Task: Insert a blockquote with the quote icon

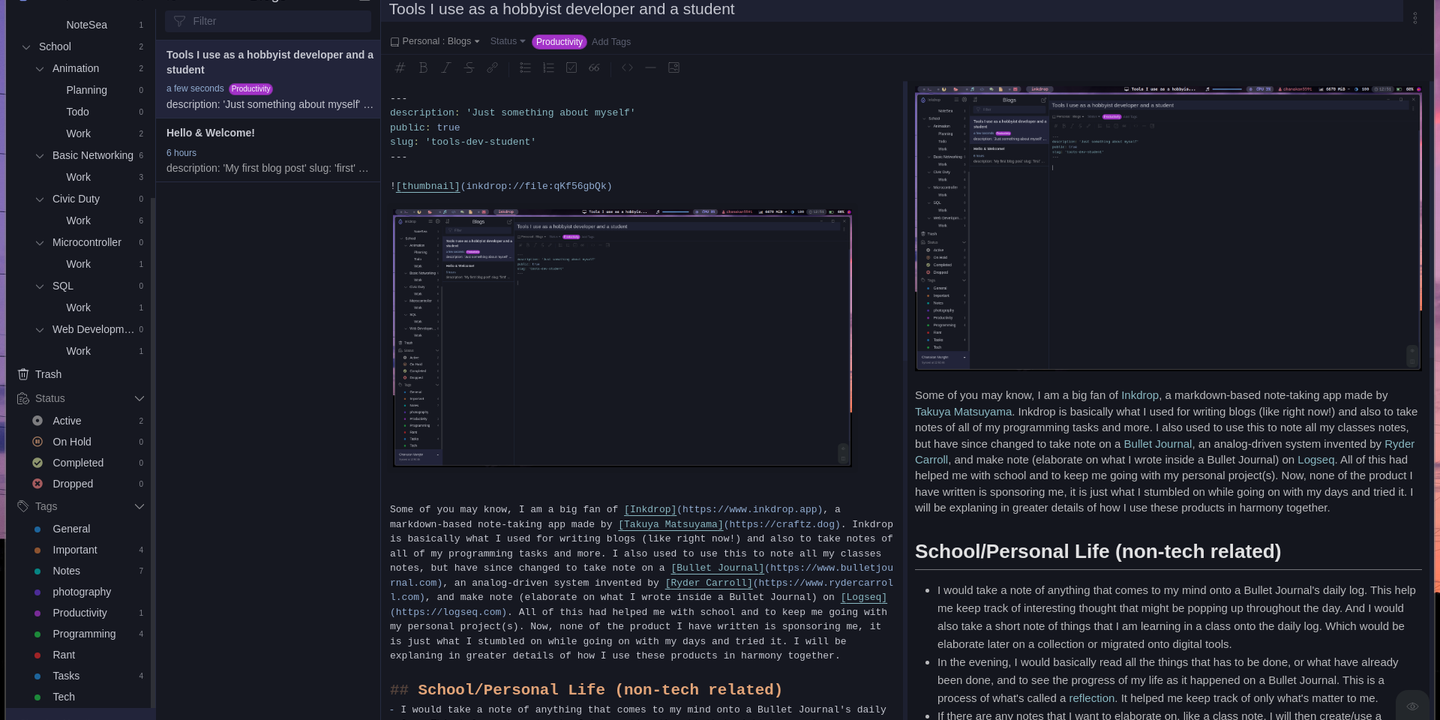Action: pos(594,68)
